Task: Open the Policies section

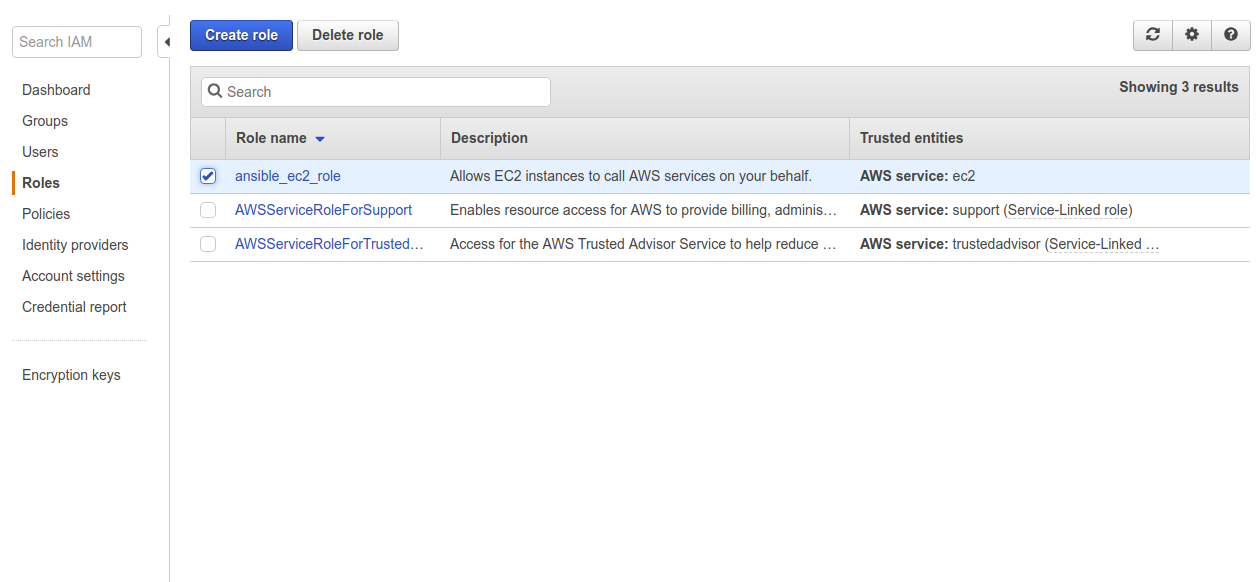Action: (46, 214)
